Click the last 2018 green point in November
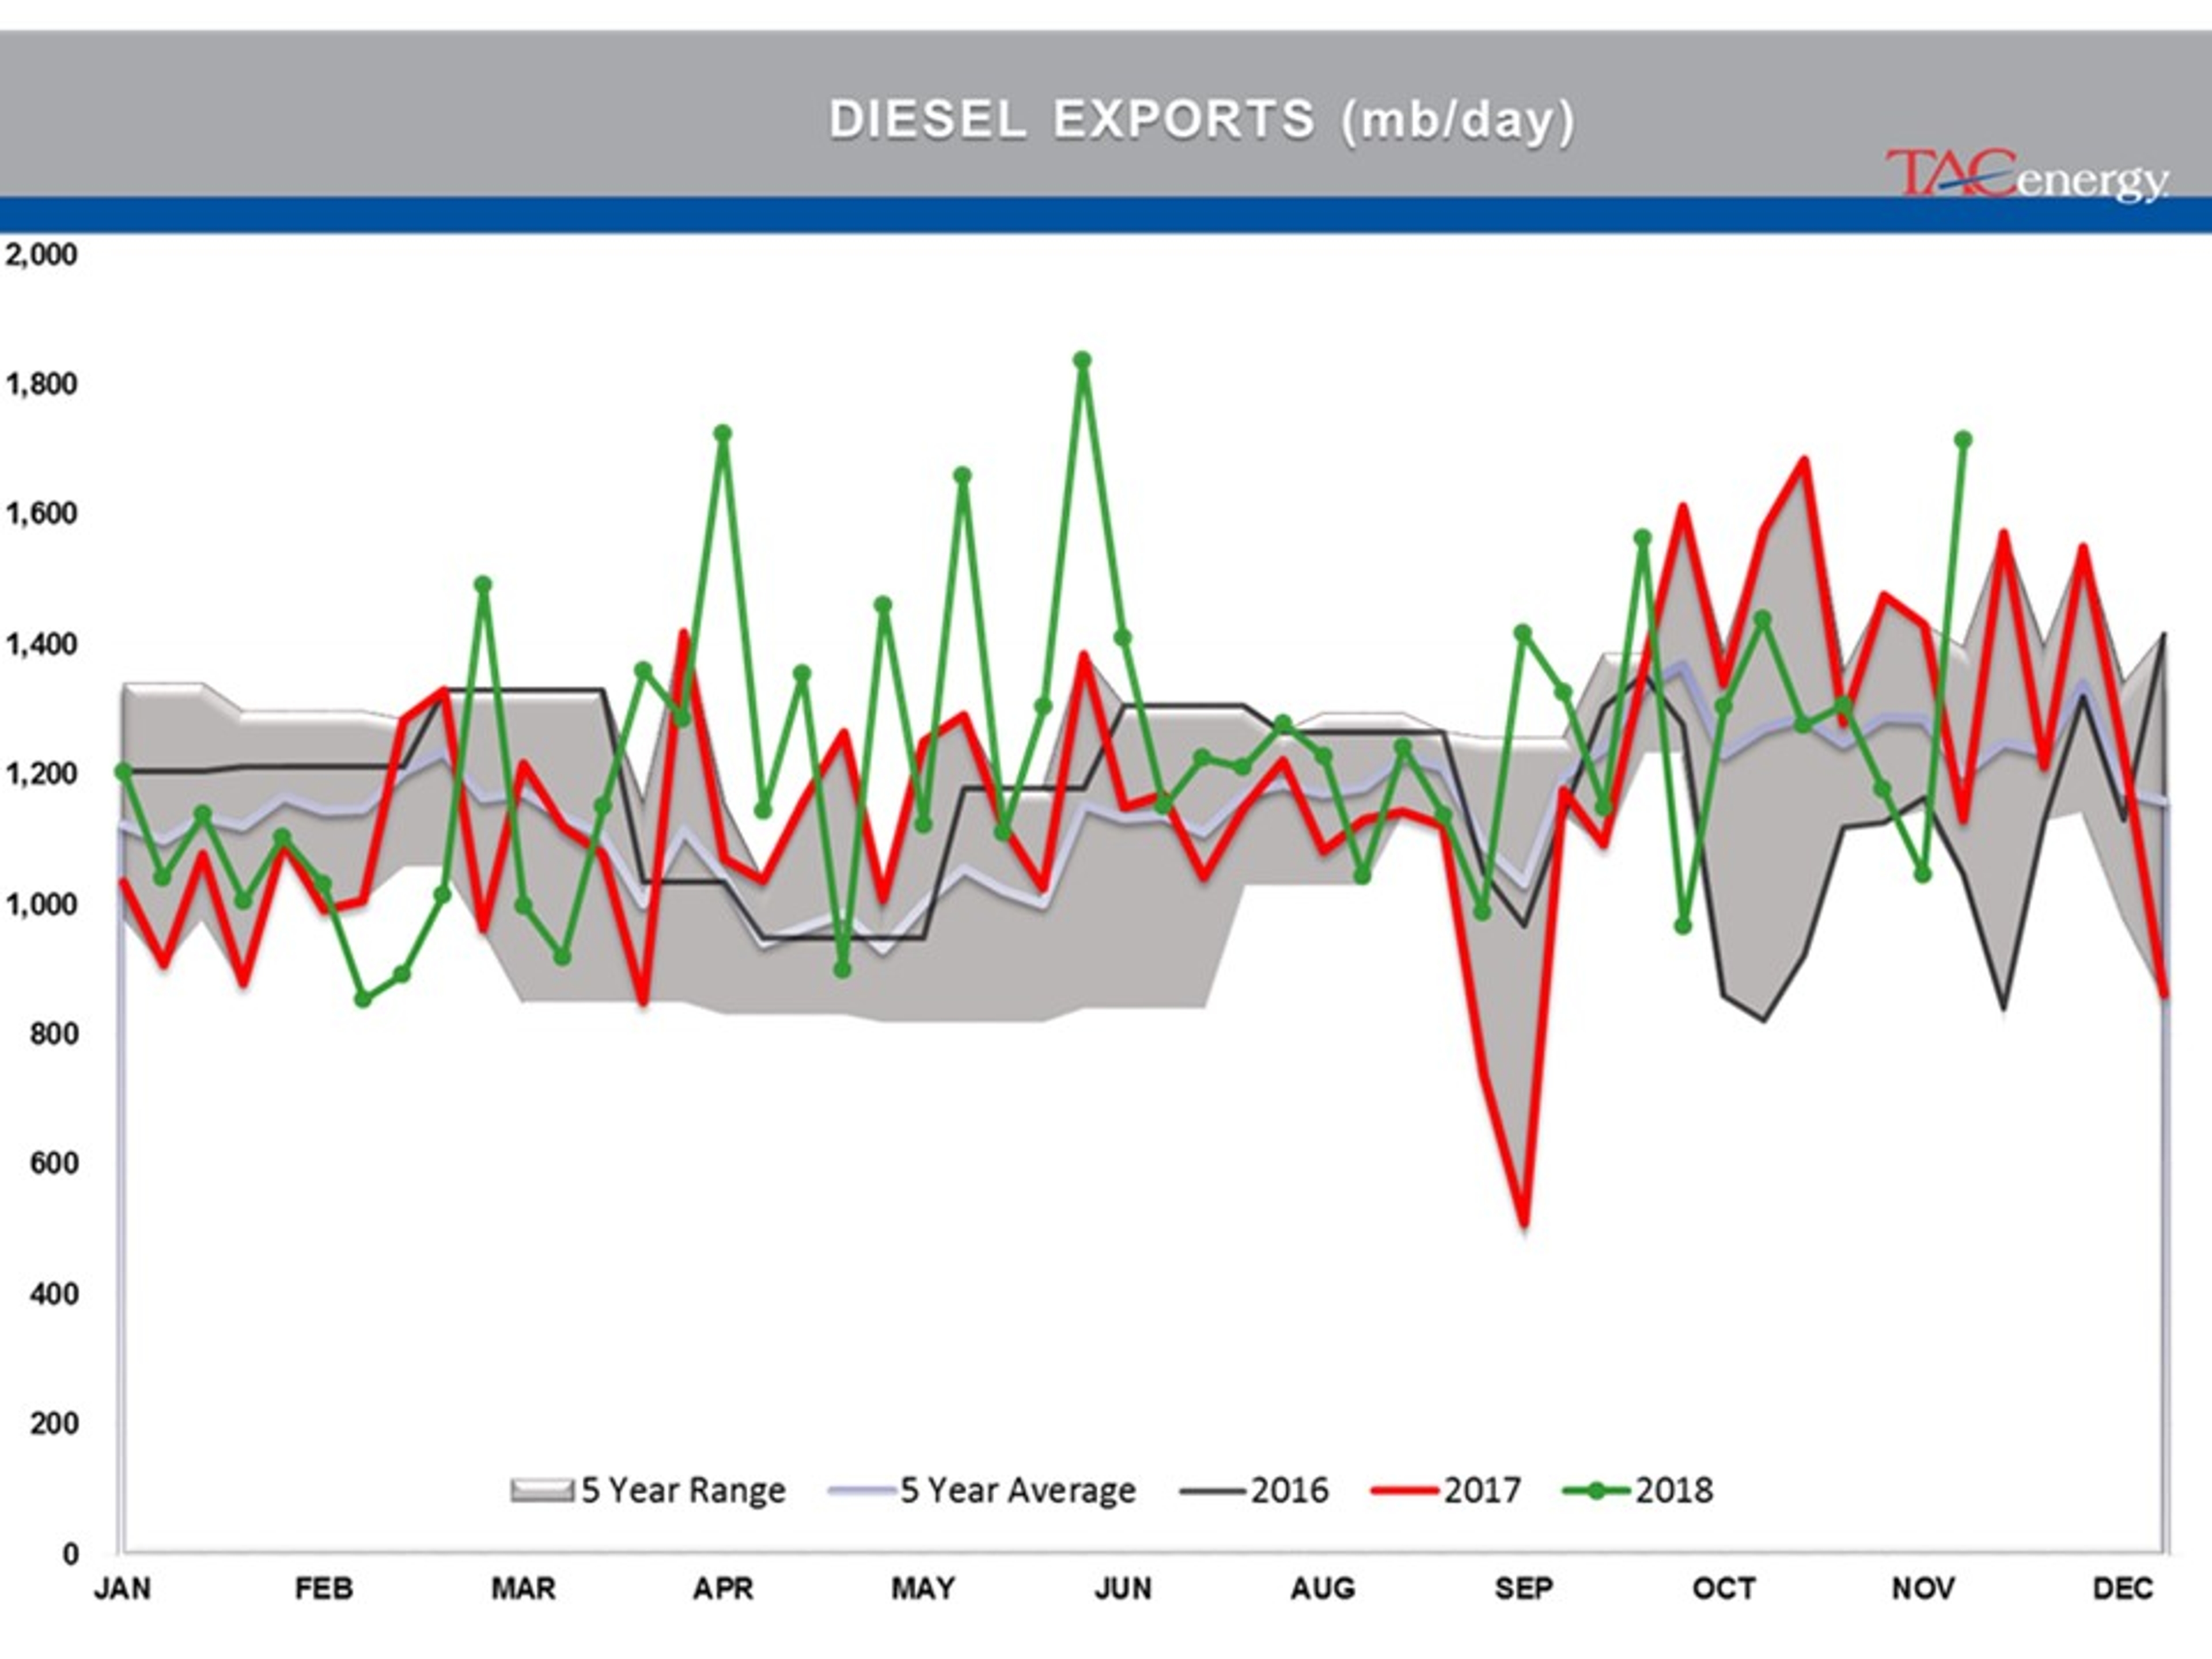2212x1659 pixels. (1962, 439)
